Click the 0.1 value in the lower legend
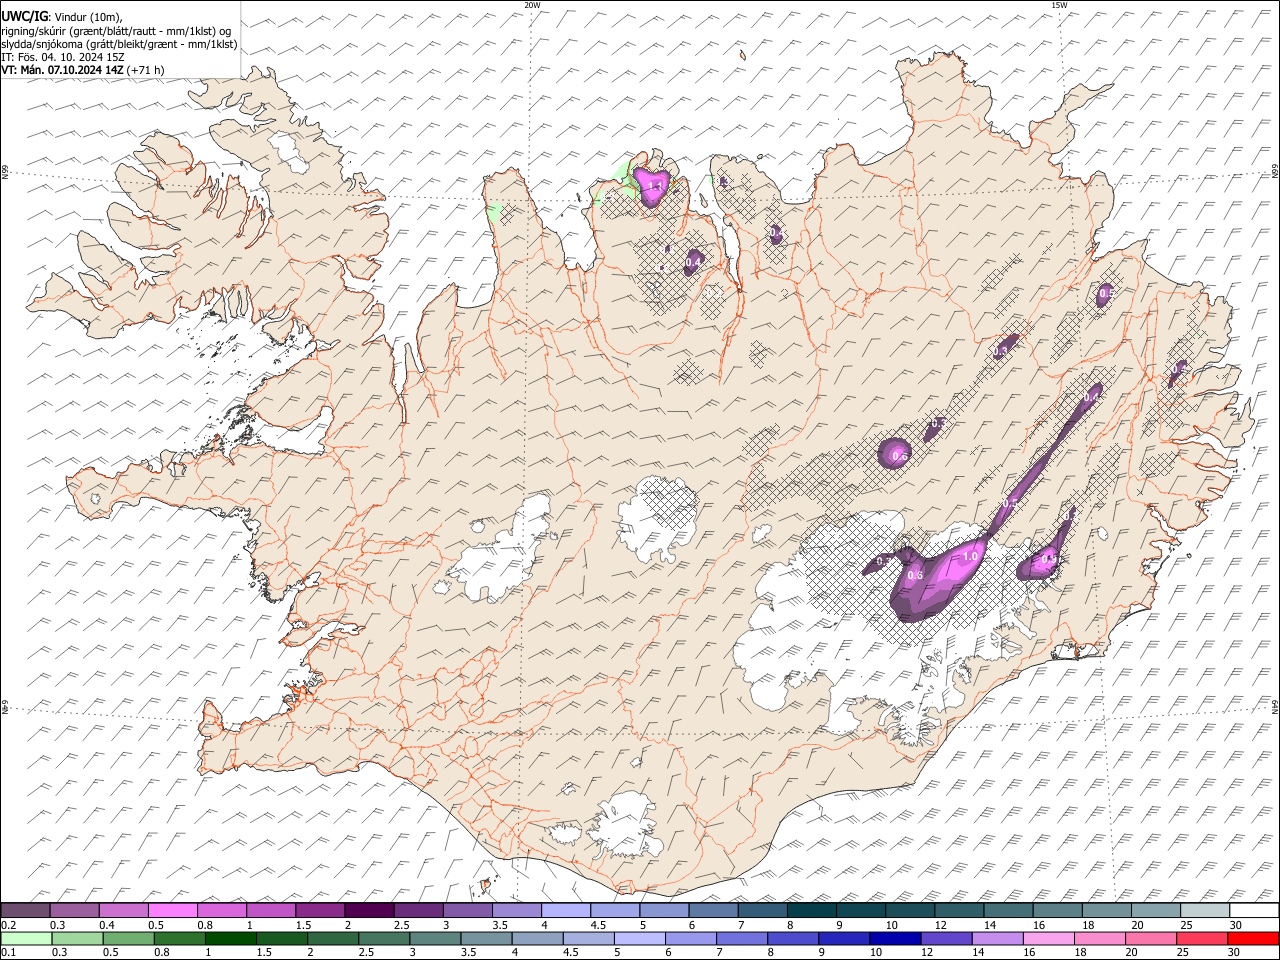 8,952
